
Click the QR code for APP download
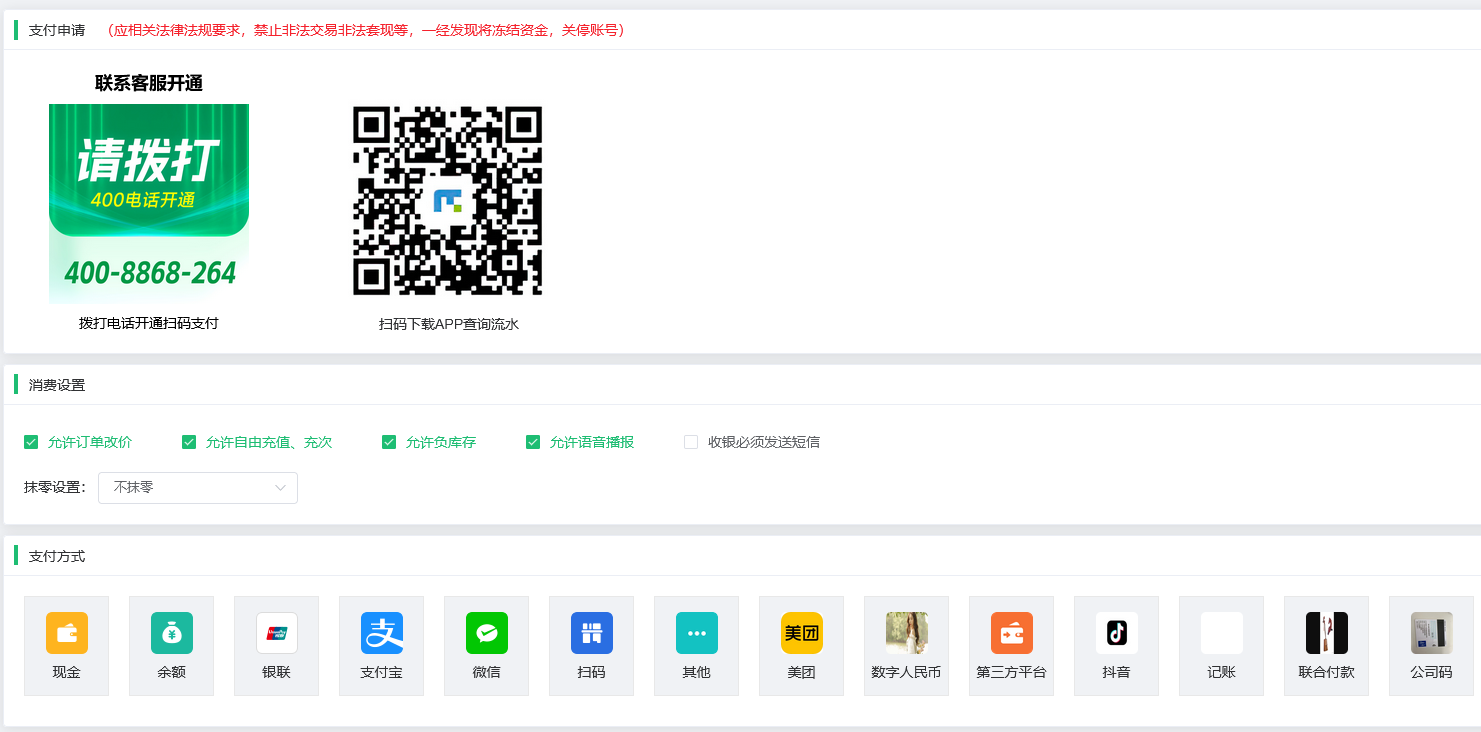[x=448, y=201]
